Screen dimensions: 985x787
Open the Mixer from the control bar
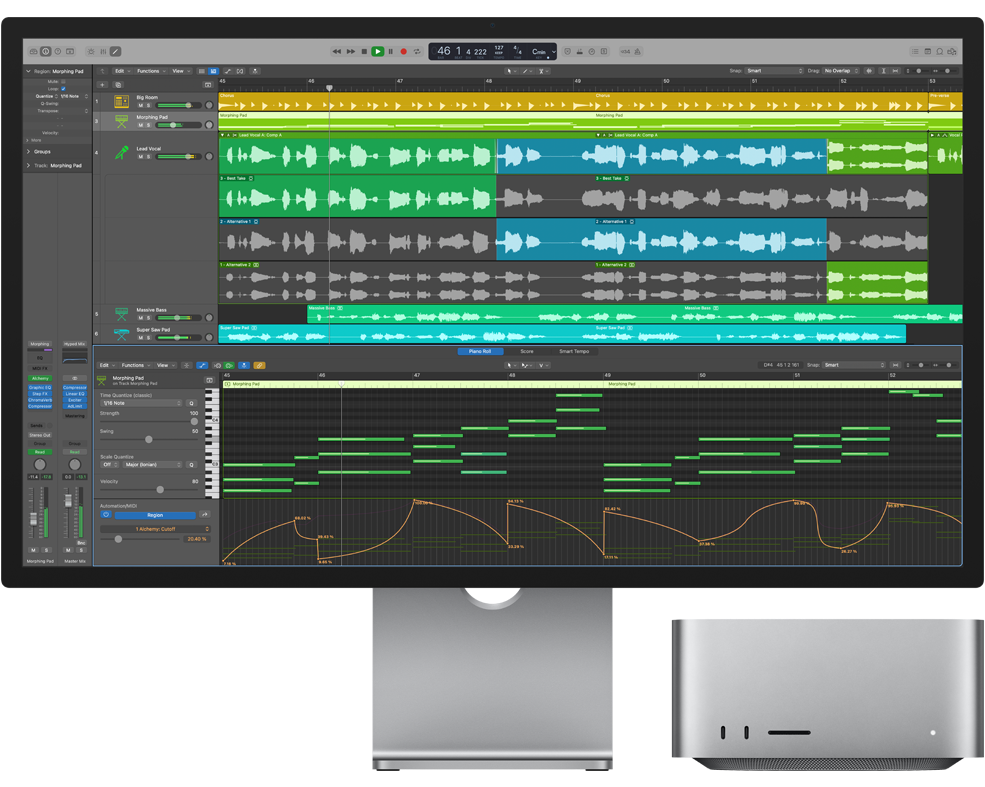point(103,52)
